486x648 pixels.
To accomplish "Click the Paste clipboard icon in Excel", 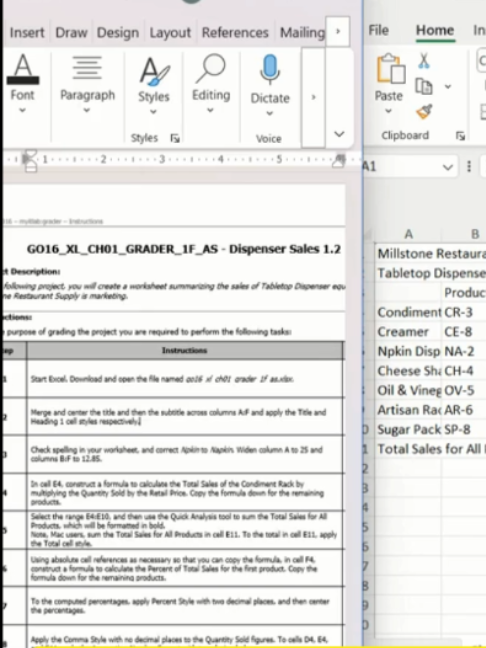I will pos(390,69).
